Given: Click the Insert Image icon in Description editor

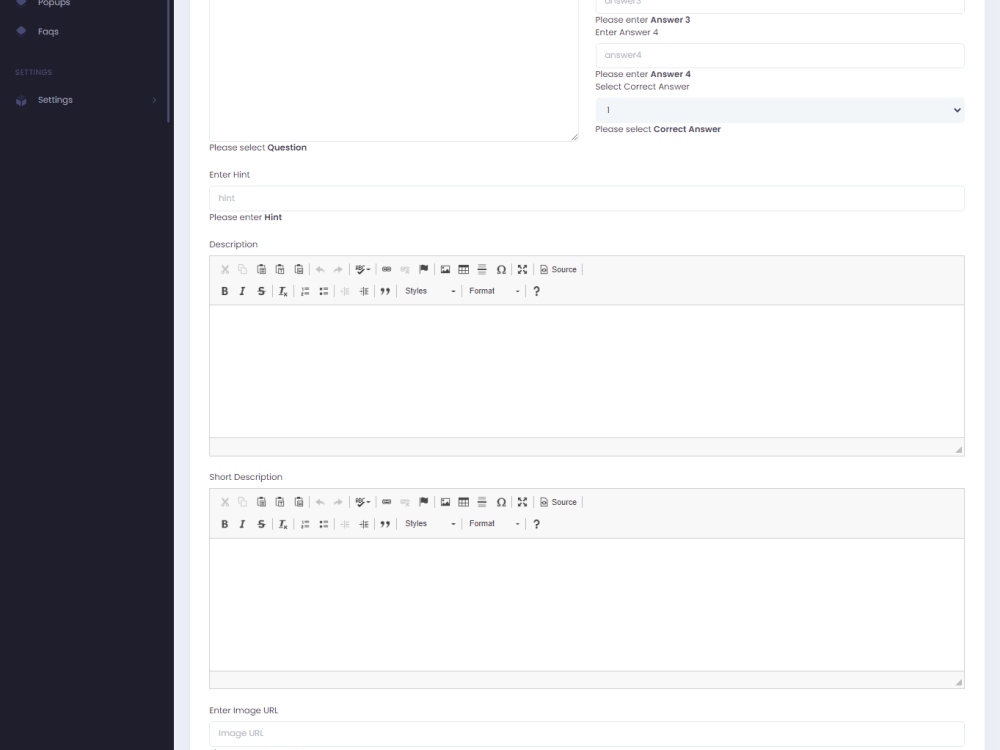Looking at the screenshot, I should (x=444, y=269).
